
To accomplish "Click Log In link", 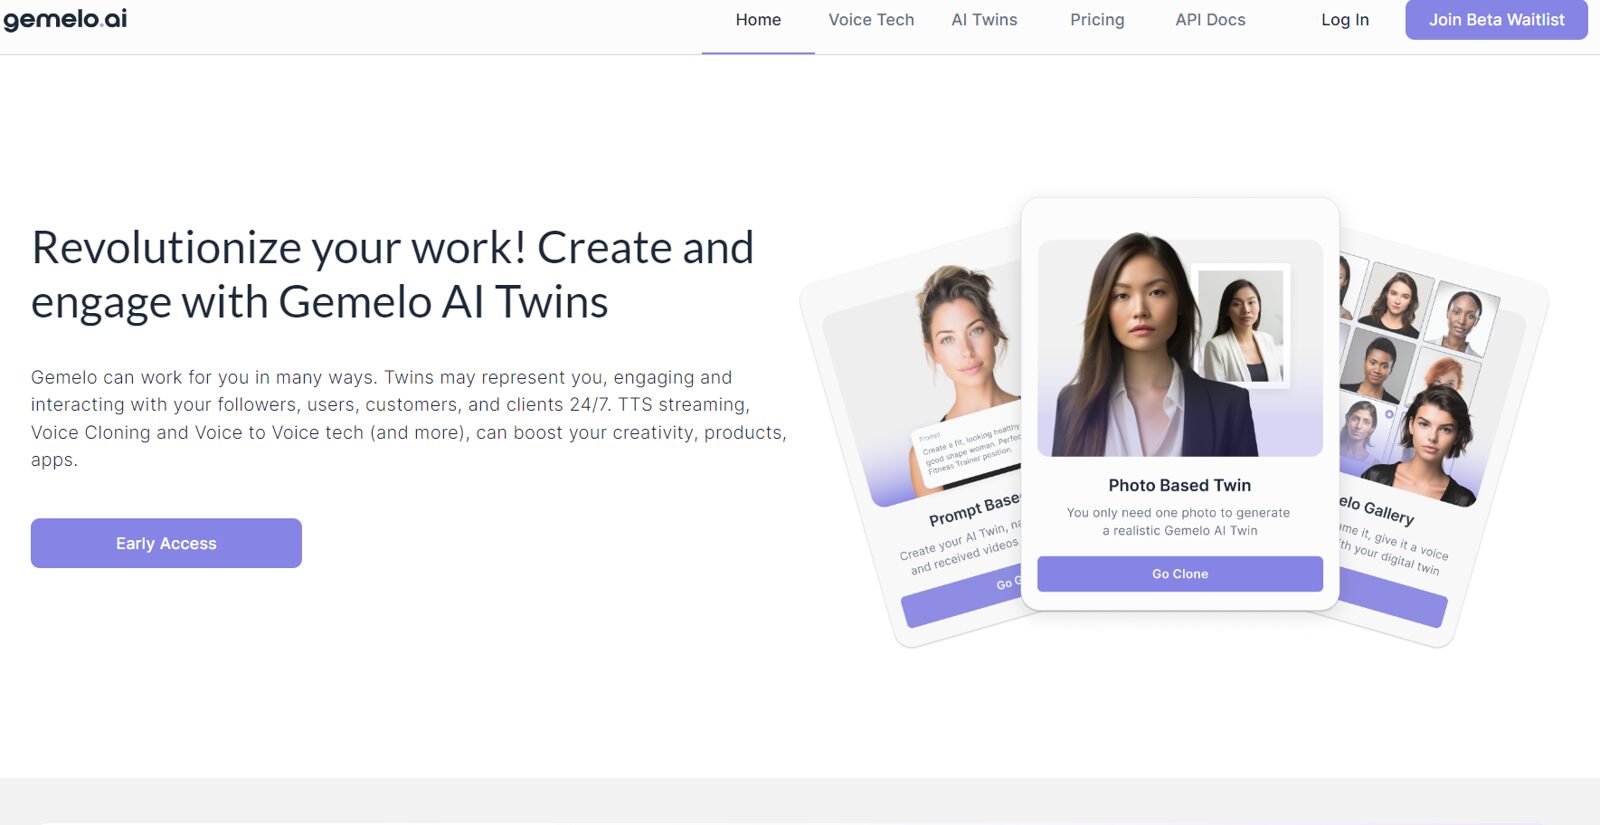I will pos(1345,20).
